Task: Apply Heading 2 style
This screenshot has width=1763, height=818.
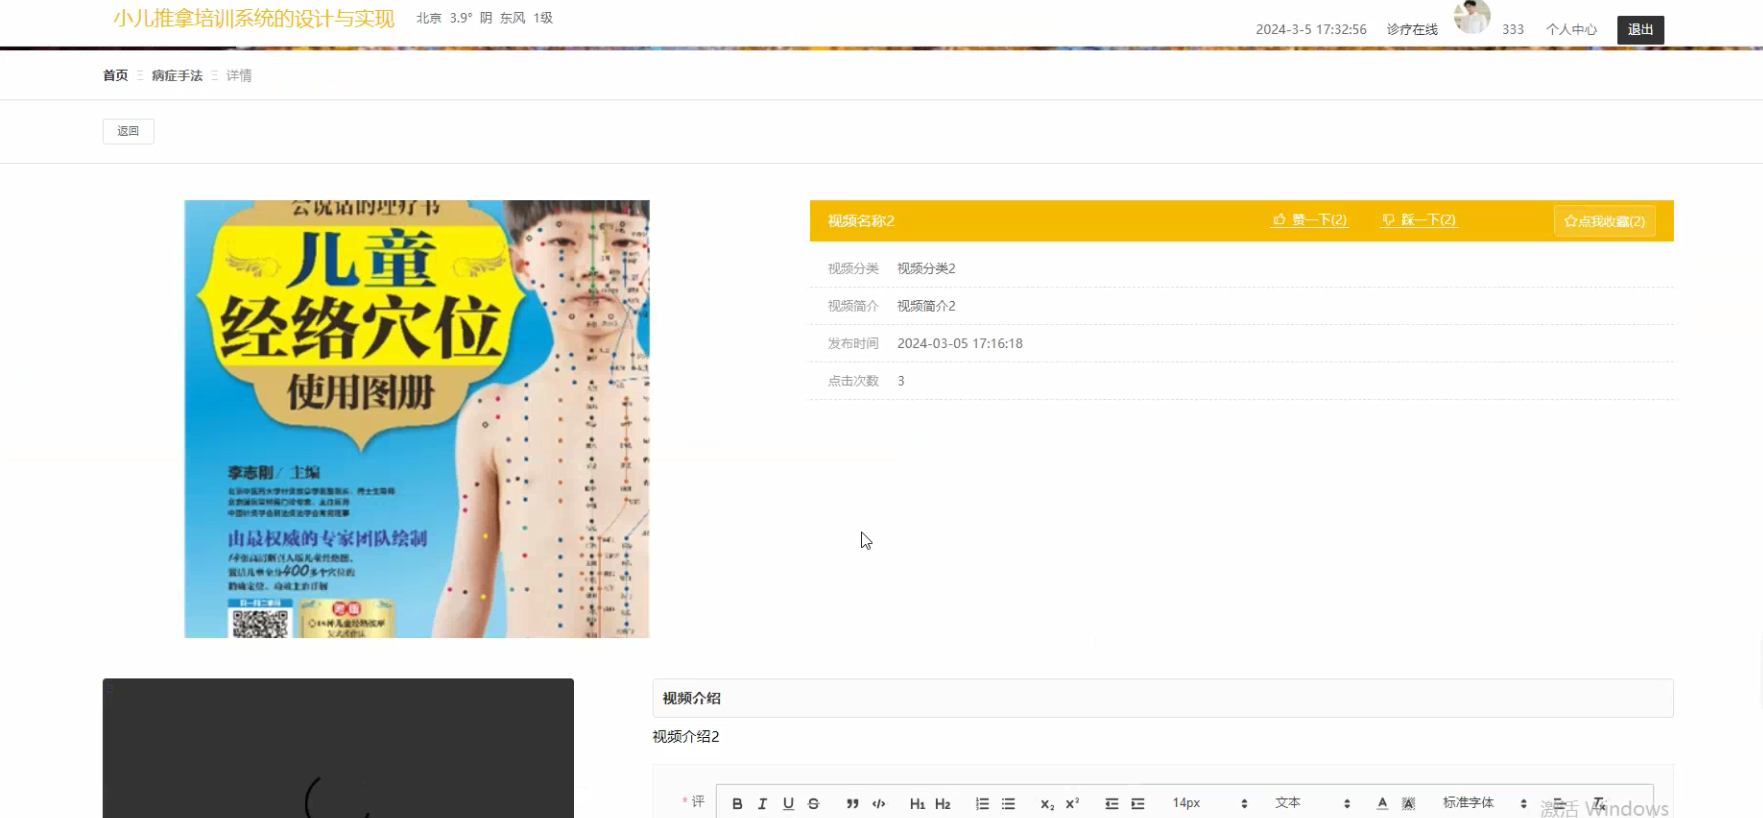Action: (x=942, y=803)
